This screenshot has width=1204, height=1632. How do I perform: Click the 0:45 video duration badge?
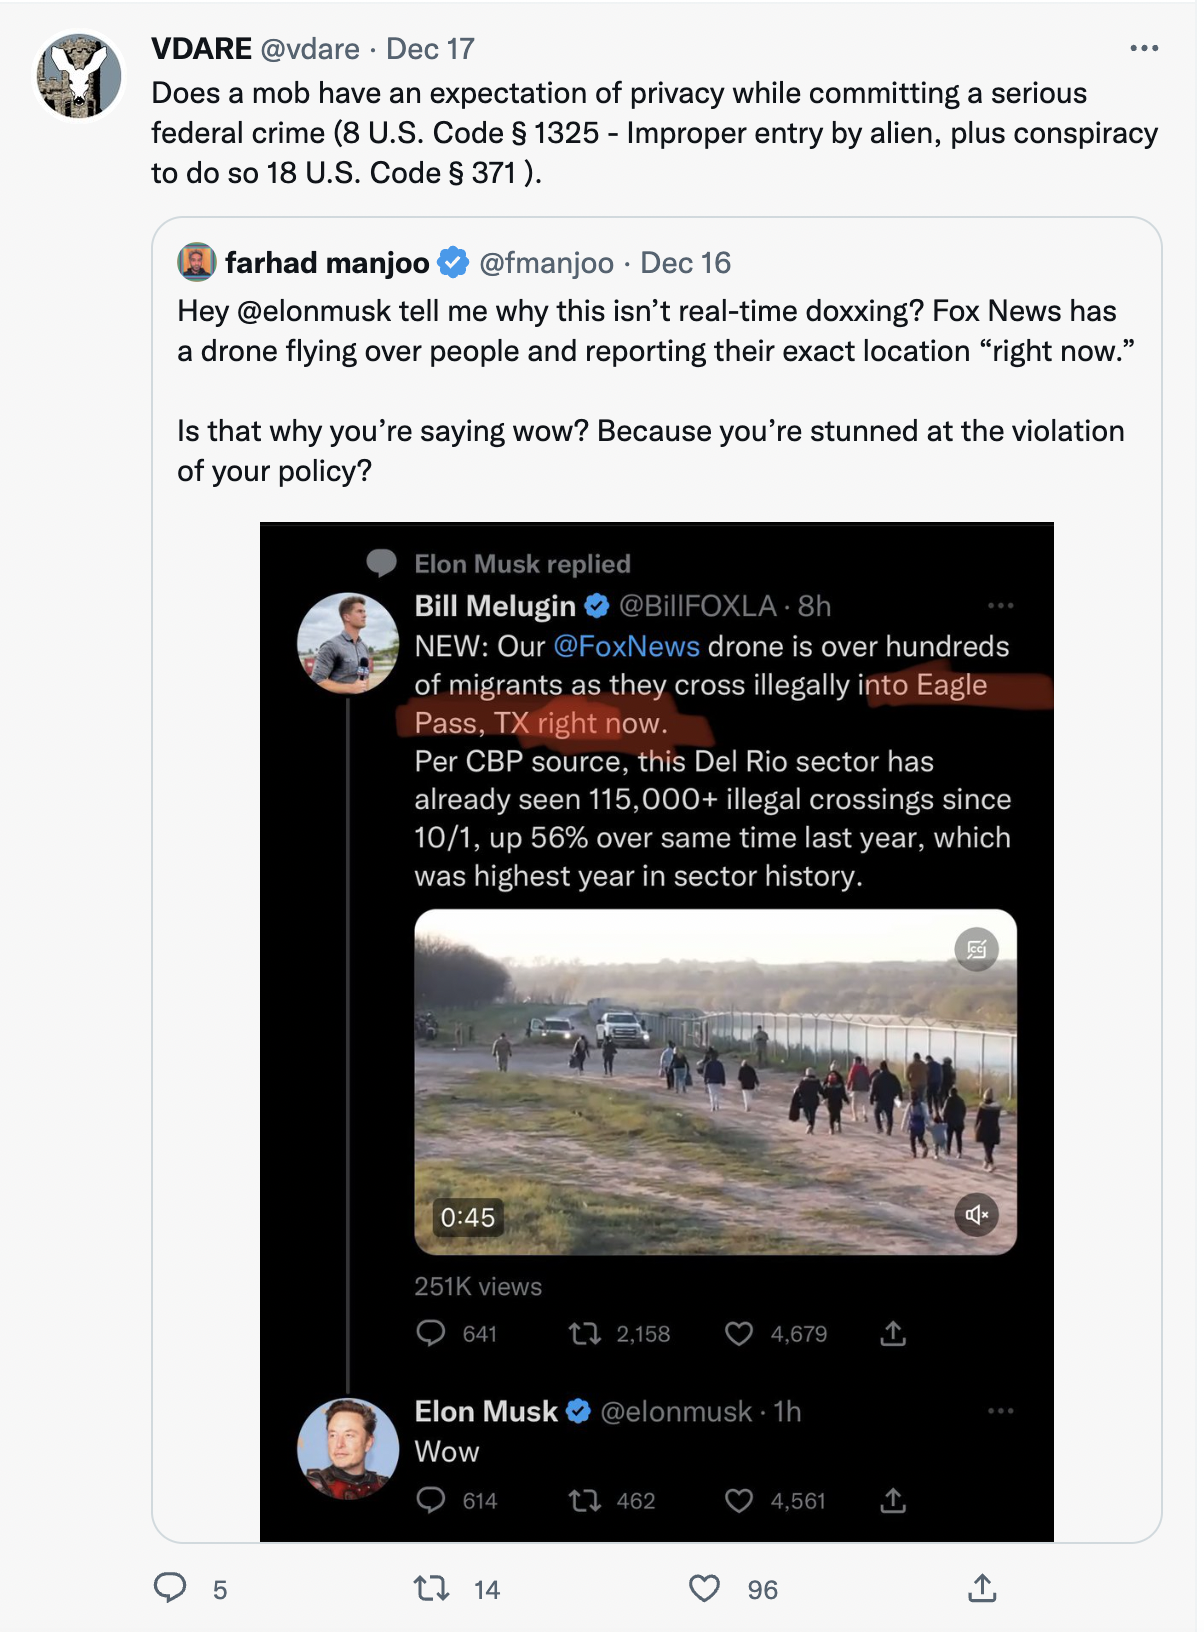tap(468, 1217)
